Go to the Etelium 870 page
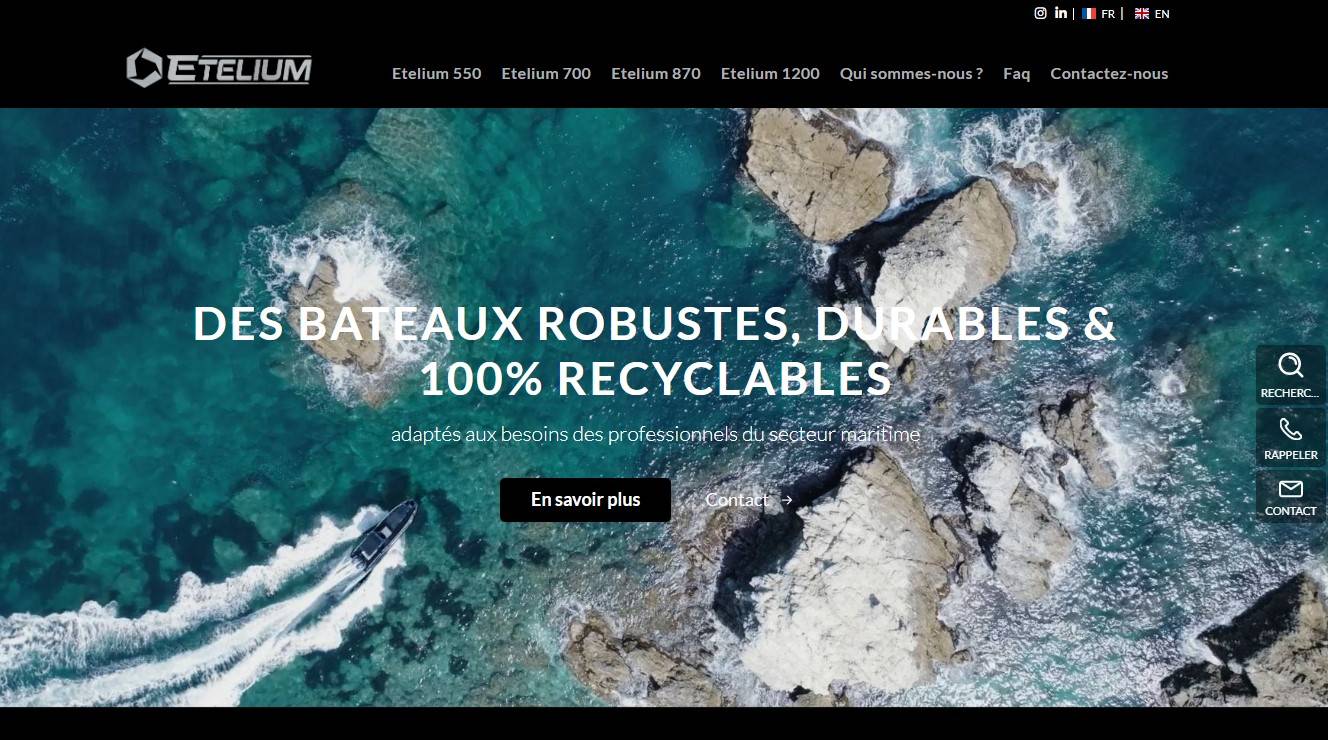Image resolution: width=1328 pixels, height=740 pixels. [656, 73]
